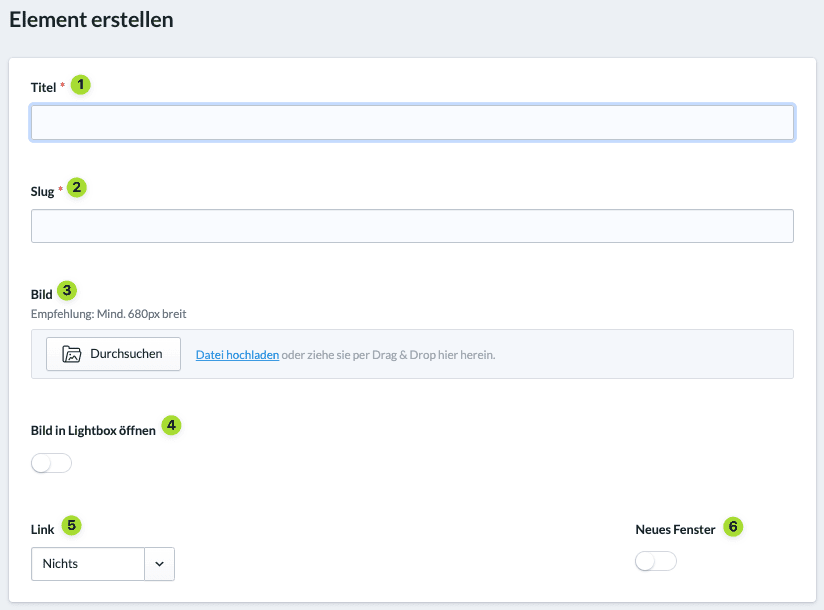Click the image folder icon in Durchsuchen
Viewport: 824px width, 610px height.
point(71,354)
